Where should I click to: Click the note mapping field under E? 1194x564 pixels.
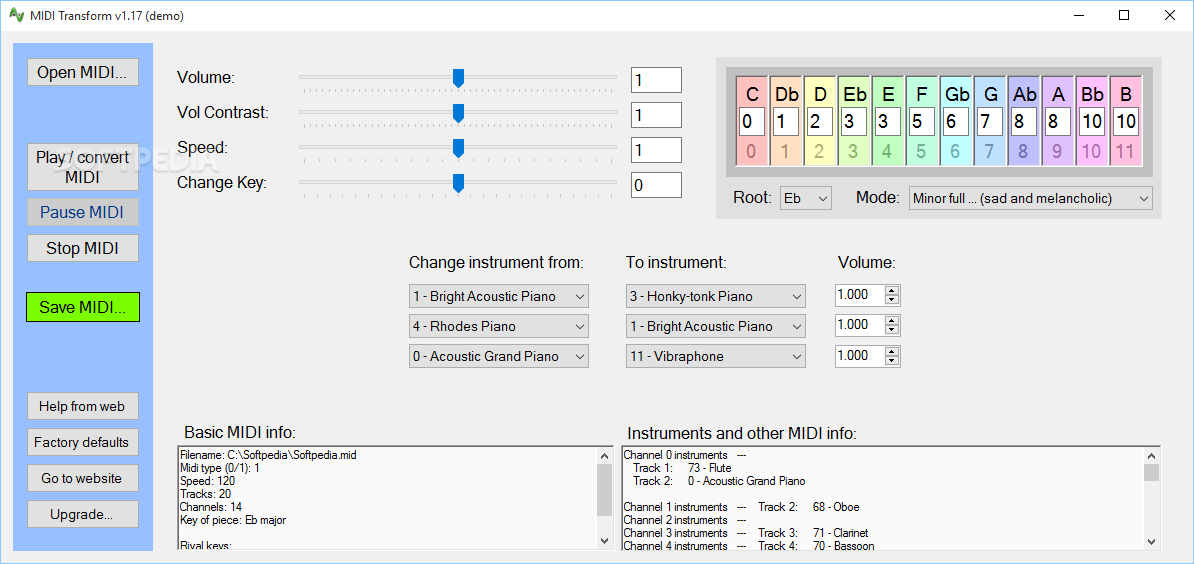pos(888,121)
